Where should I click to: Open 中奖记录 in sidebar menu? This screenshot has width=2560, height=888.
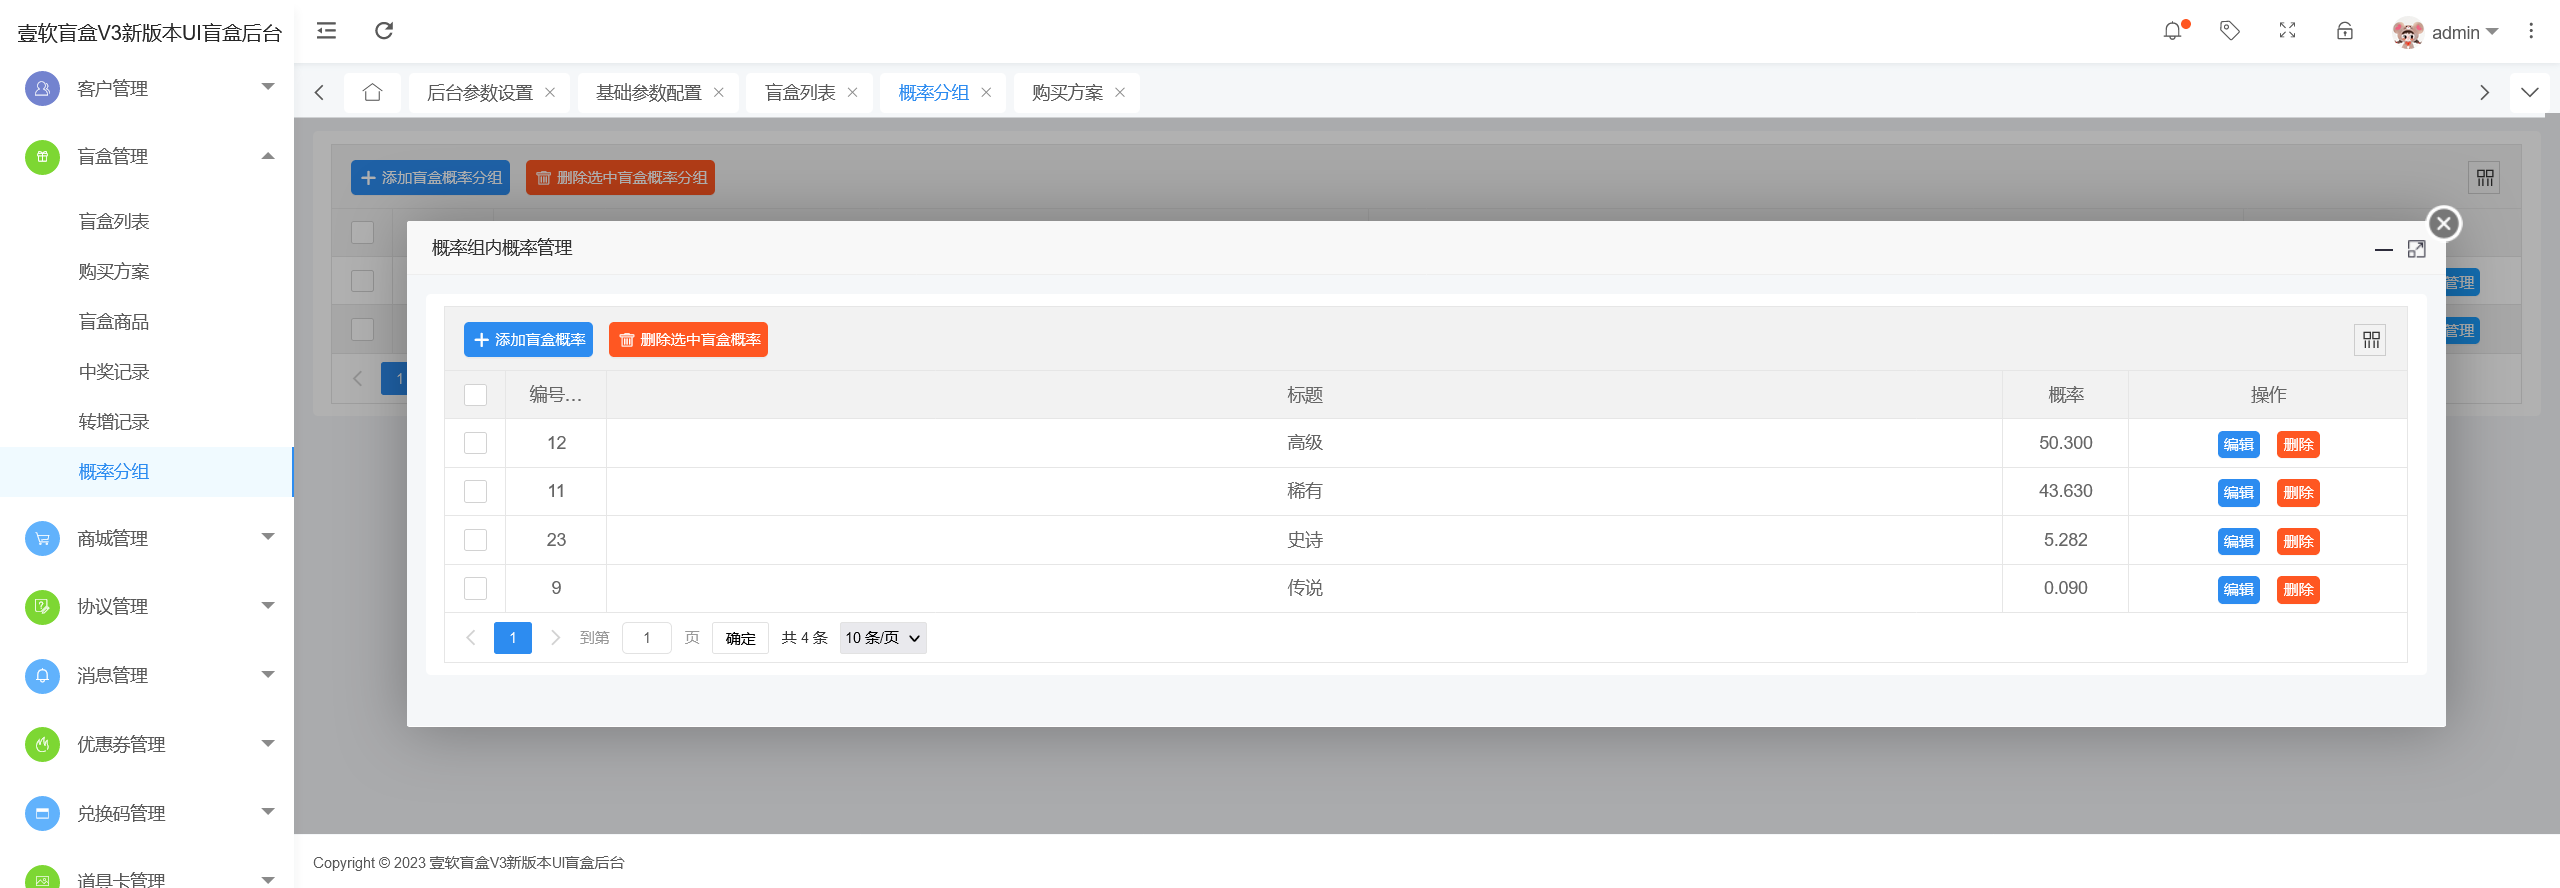114,372
